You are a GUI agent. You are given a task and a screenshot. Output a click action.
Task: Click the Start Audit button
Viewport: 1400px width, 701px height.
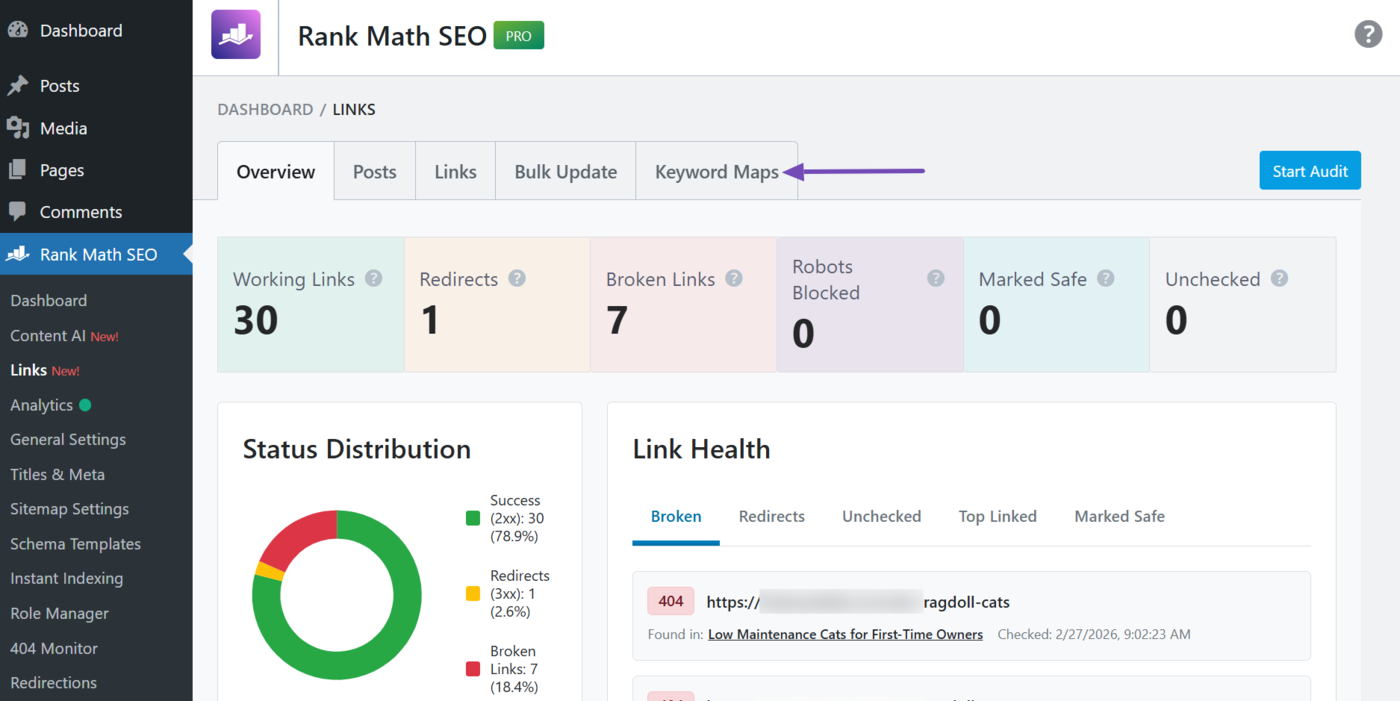[1309, 171]
